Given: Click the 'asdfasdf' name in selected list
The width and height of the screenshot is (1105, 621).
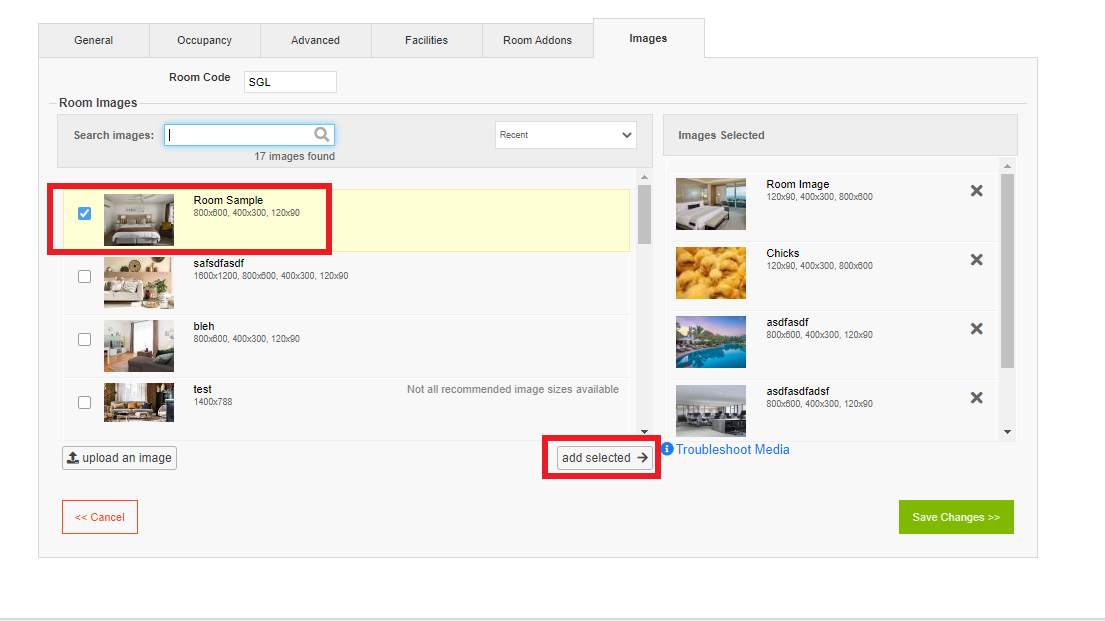Looking at the screenshot, I should click(x=787, y=322).
